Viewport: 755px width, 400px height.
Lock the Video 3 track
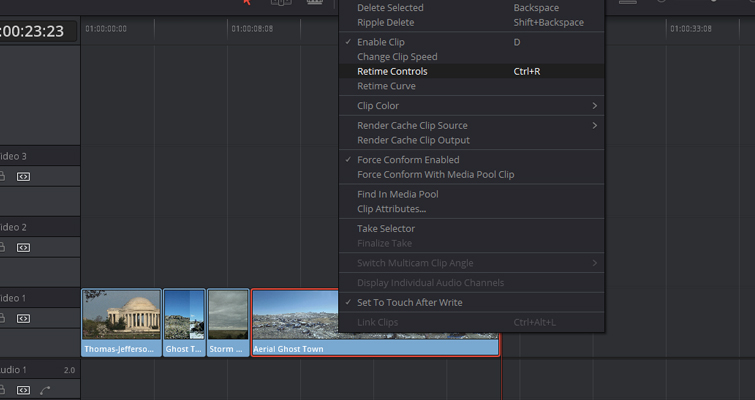pos(3,177)
